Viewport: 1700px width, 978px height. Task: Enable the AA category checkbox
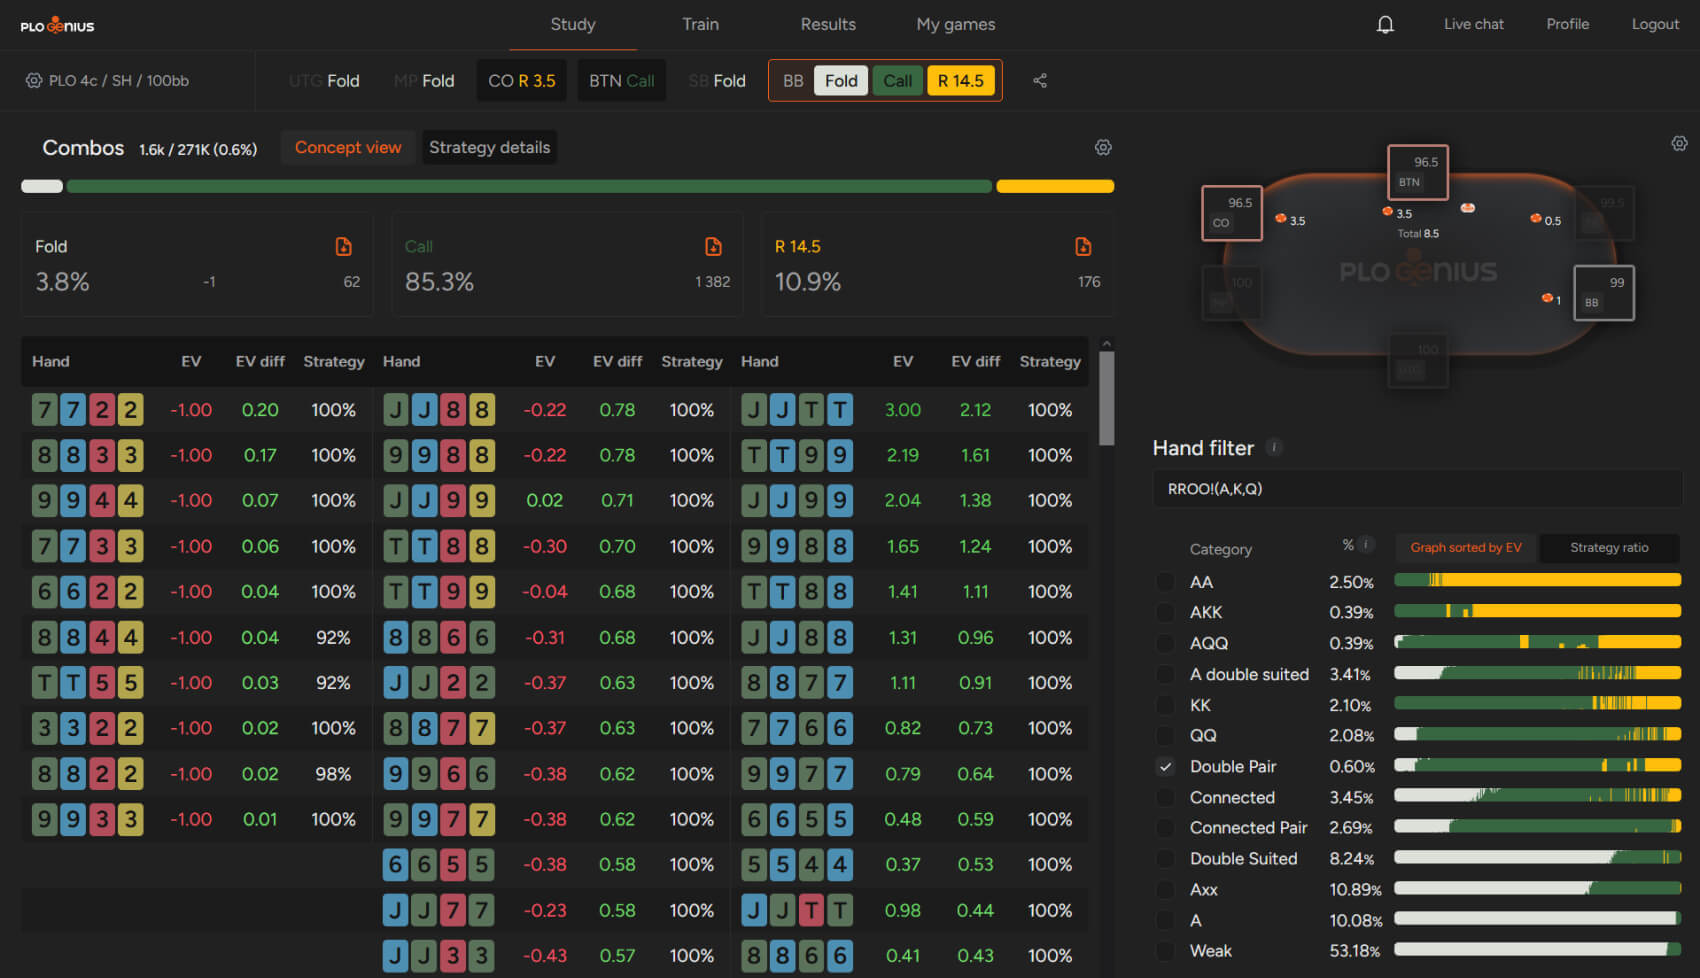pos(1165,582)
